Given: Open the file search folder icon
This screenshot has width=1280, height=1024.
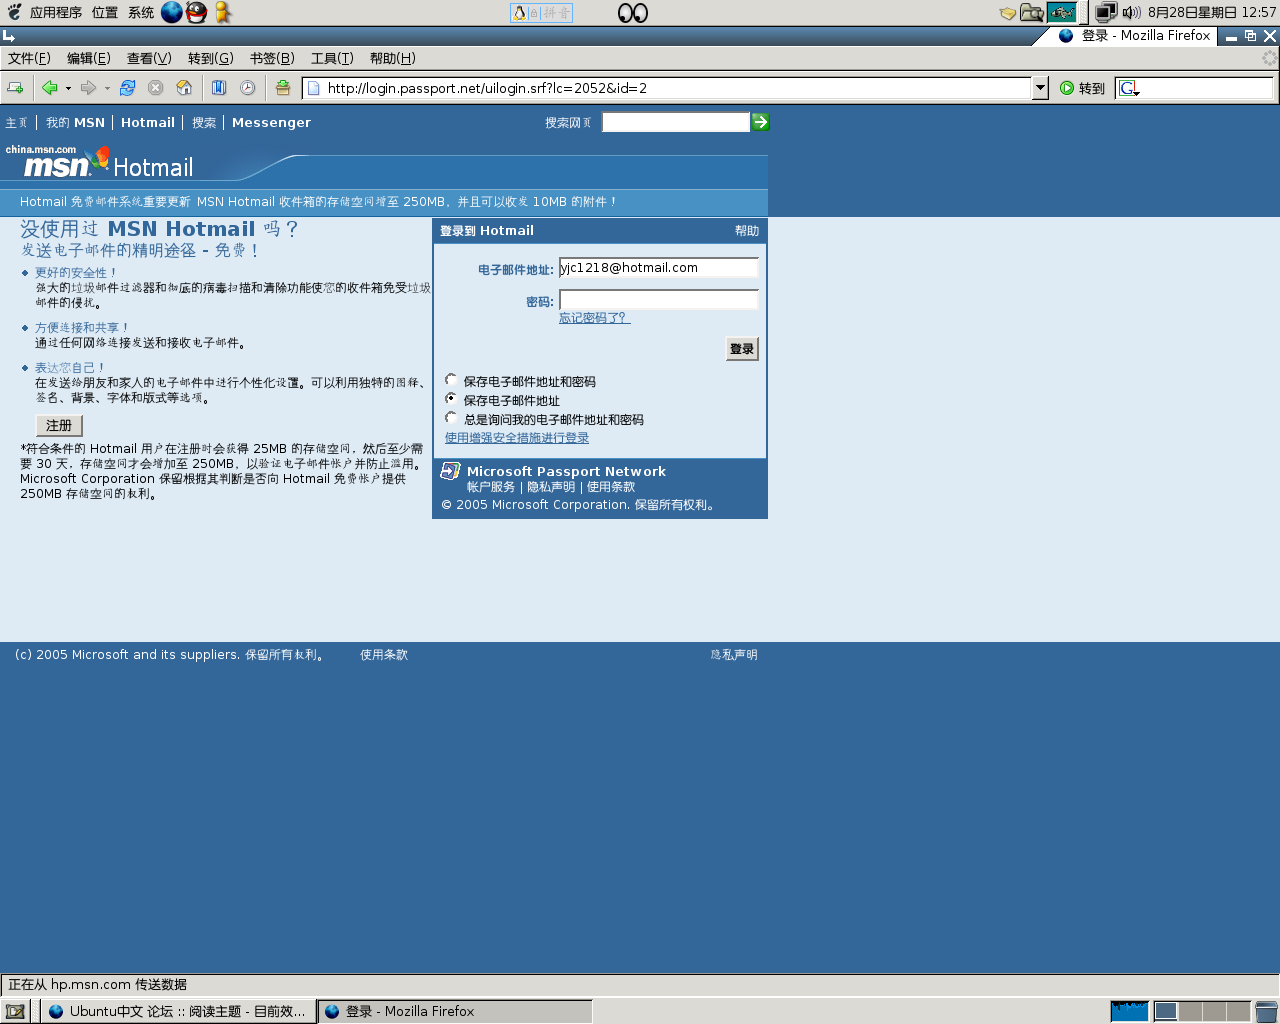Looking at the screenshot, I should pyautogui.click(x=1032, y=13).
